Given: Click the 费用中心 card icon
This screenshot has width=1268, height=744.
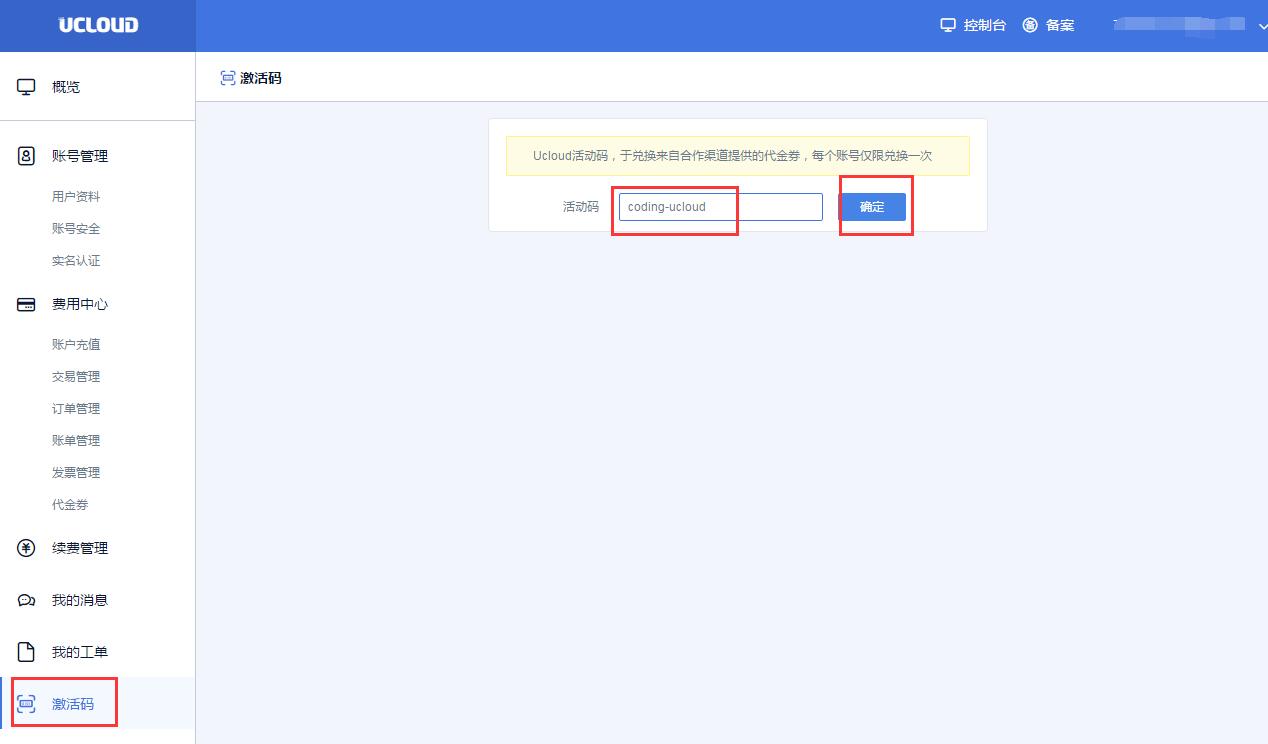Looking at the screenshot, I should [x=27, y=304].
